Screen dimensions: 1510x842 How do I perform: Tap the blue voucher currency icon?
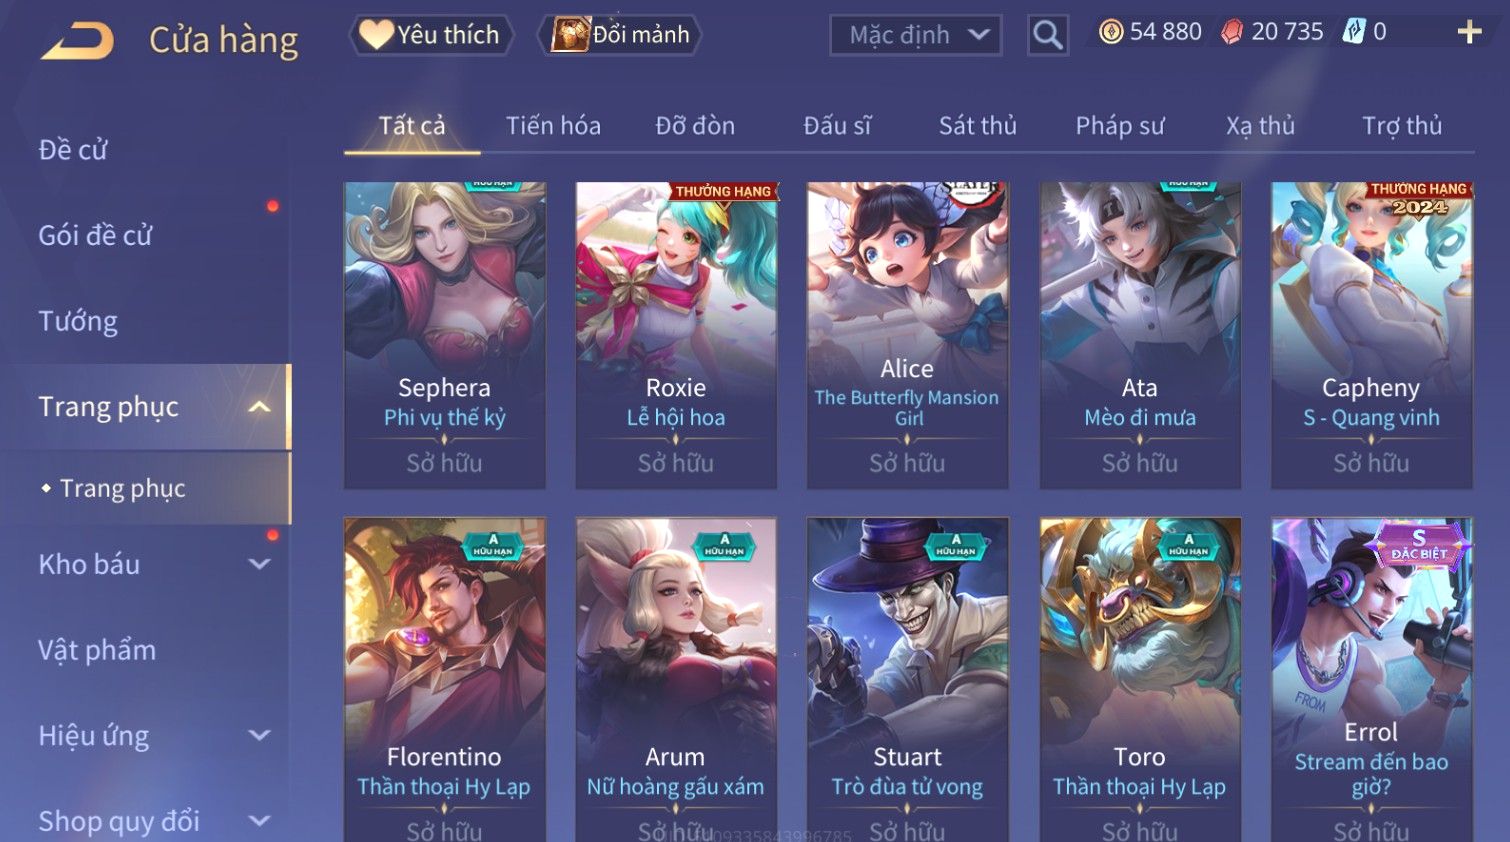click(1353, 32)
